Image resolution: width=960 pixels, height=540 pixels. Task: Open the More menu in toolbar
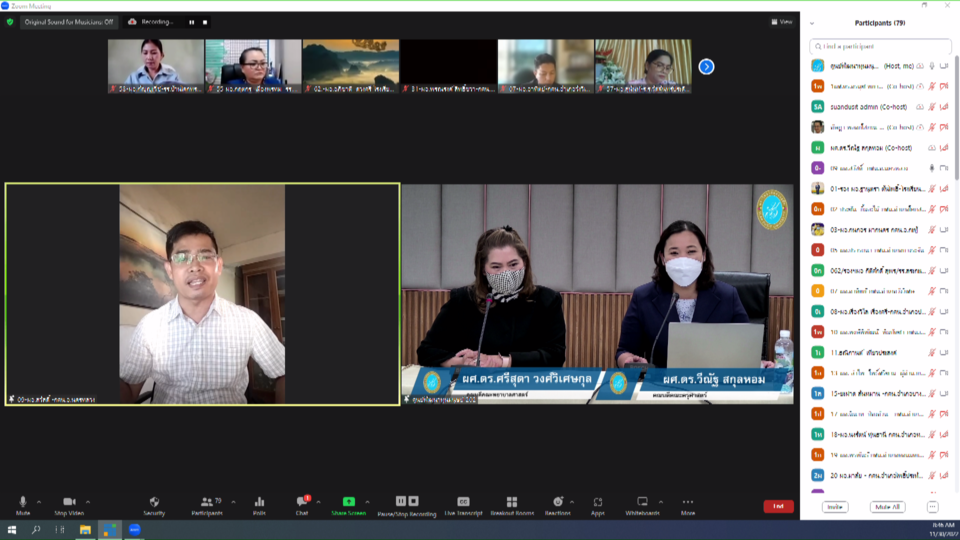pyautogui.click(x=687, y=503)
